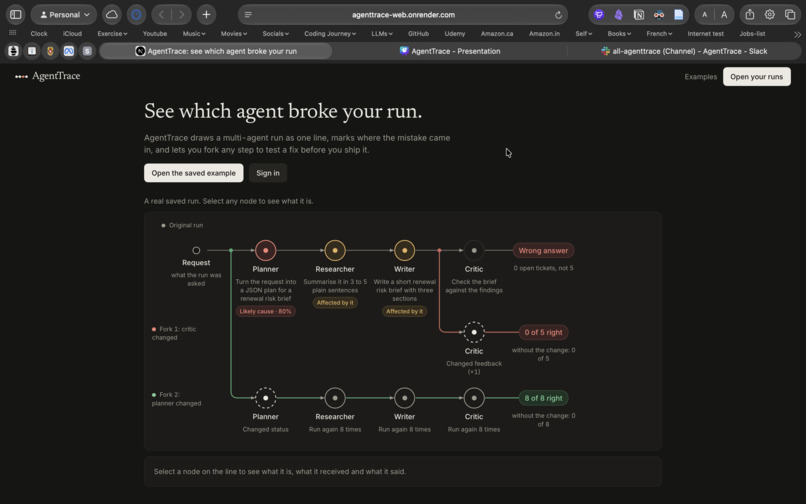Increase text size with large A
Image resolution: width=806 pixels, height=504 pixels.
(724, 14)
